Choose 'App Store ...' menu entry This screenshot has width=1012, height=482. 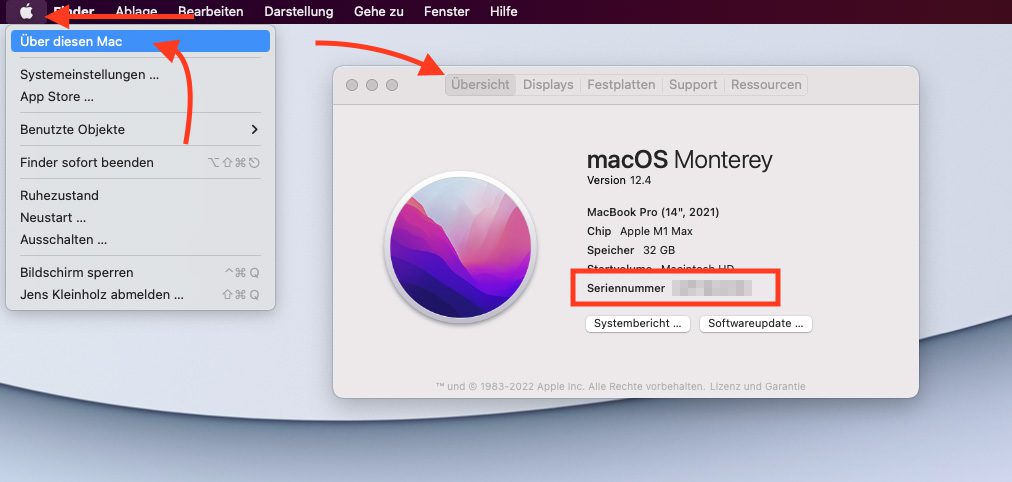pyautogui.click(x=140, y=97)
